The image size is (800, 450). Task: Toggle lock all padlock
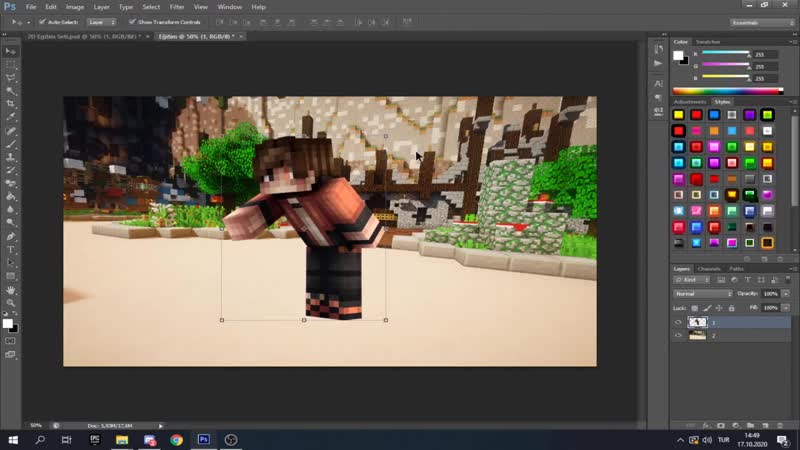732,308
